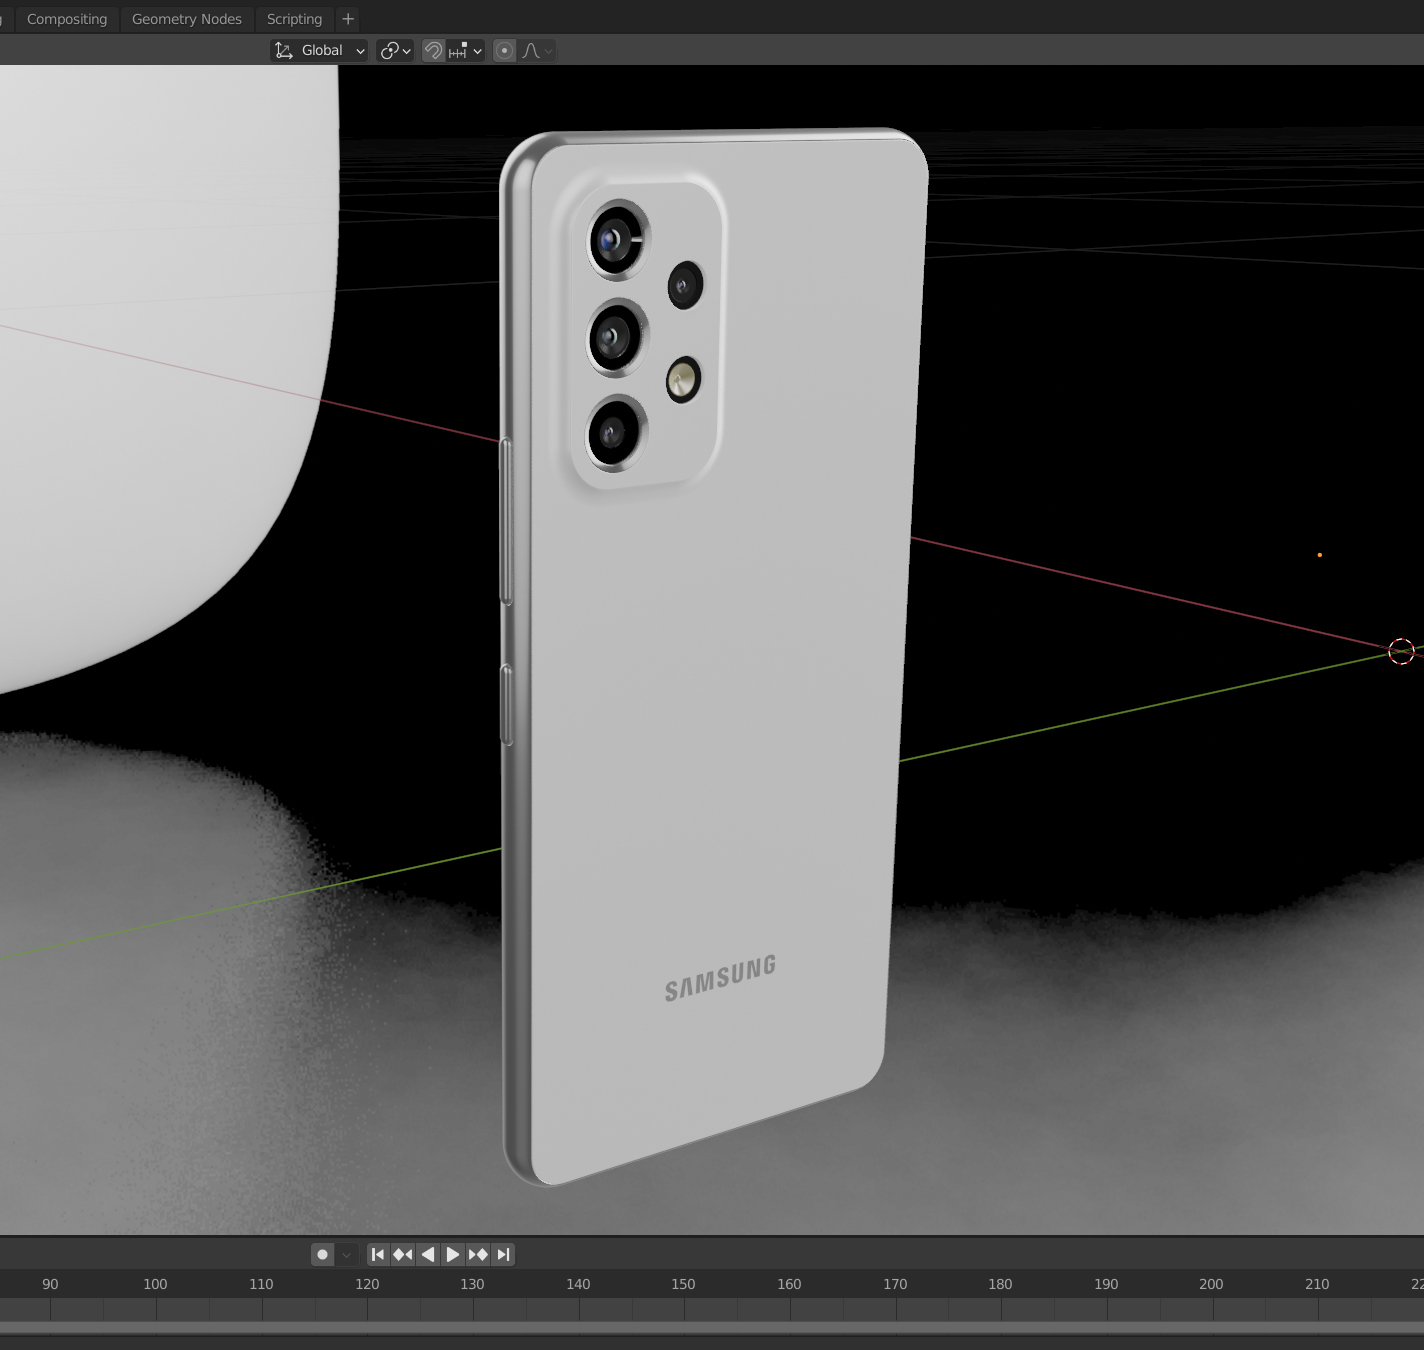Screen dimensions: 1424x1350
Task: Toggle proportional editing
Action: pyautogui.click(x=505, y=50)
